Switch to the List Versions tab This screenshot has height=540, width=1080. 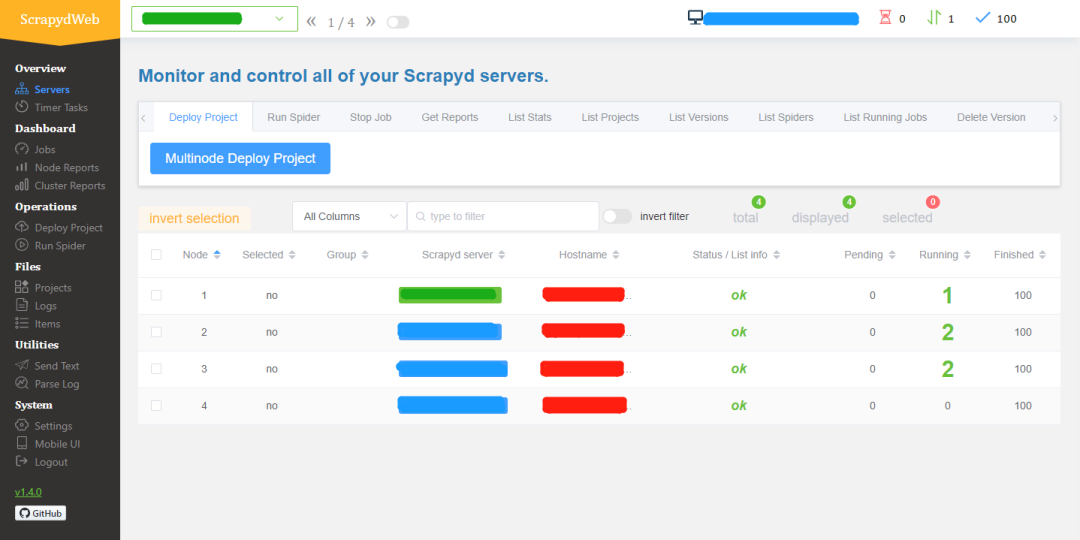click(698, 117)
